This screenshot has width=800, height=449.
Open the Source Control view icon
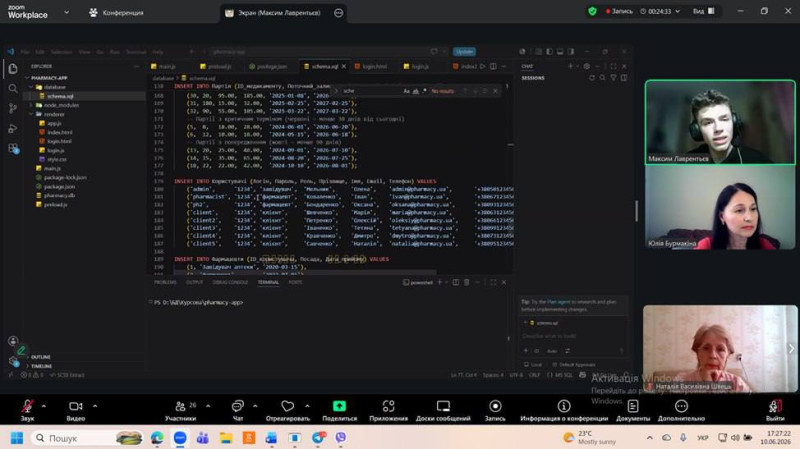tap(13, 108)
